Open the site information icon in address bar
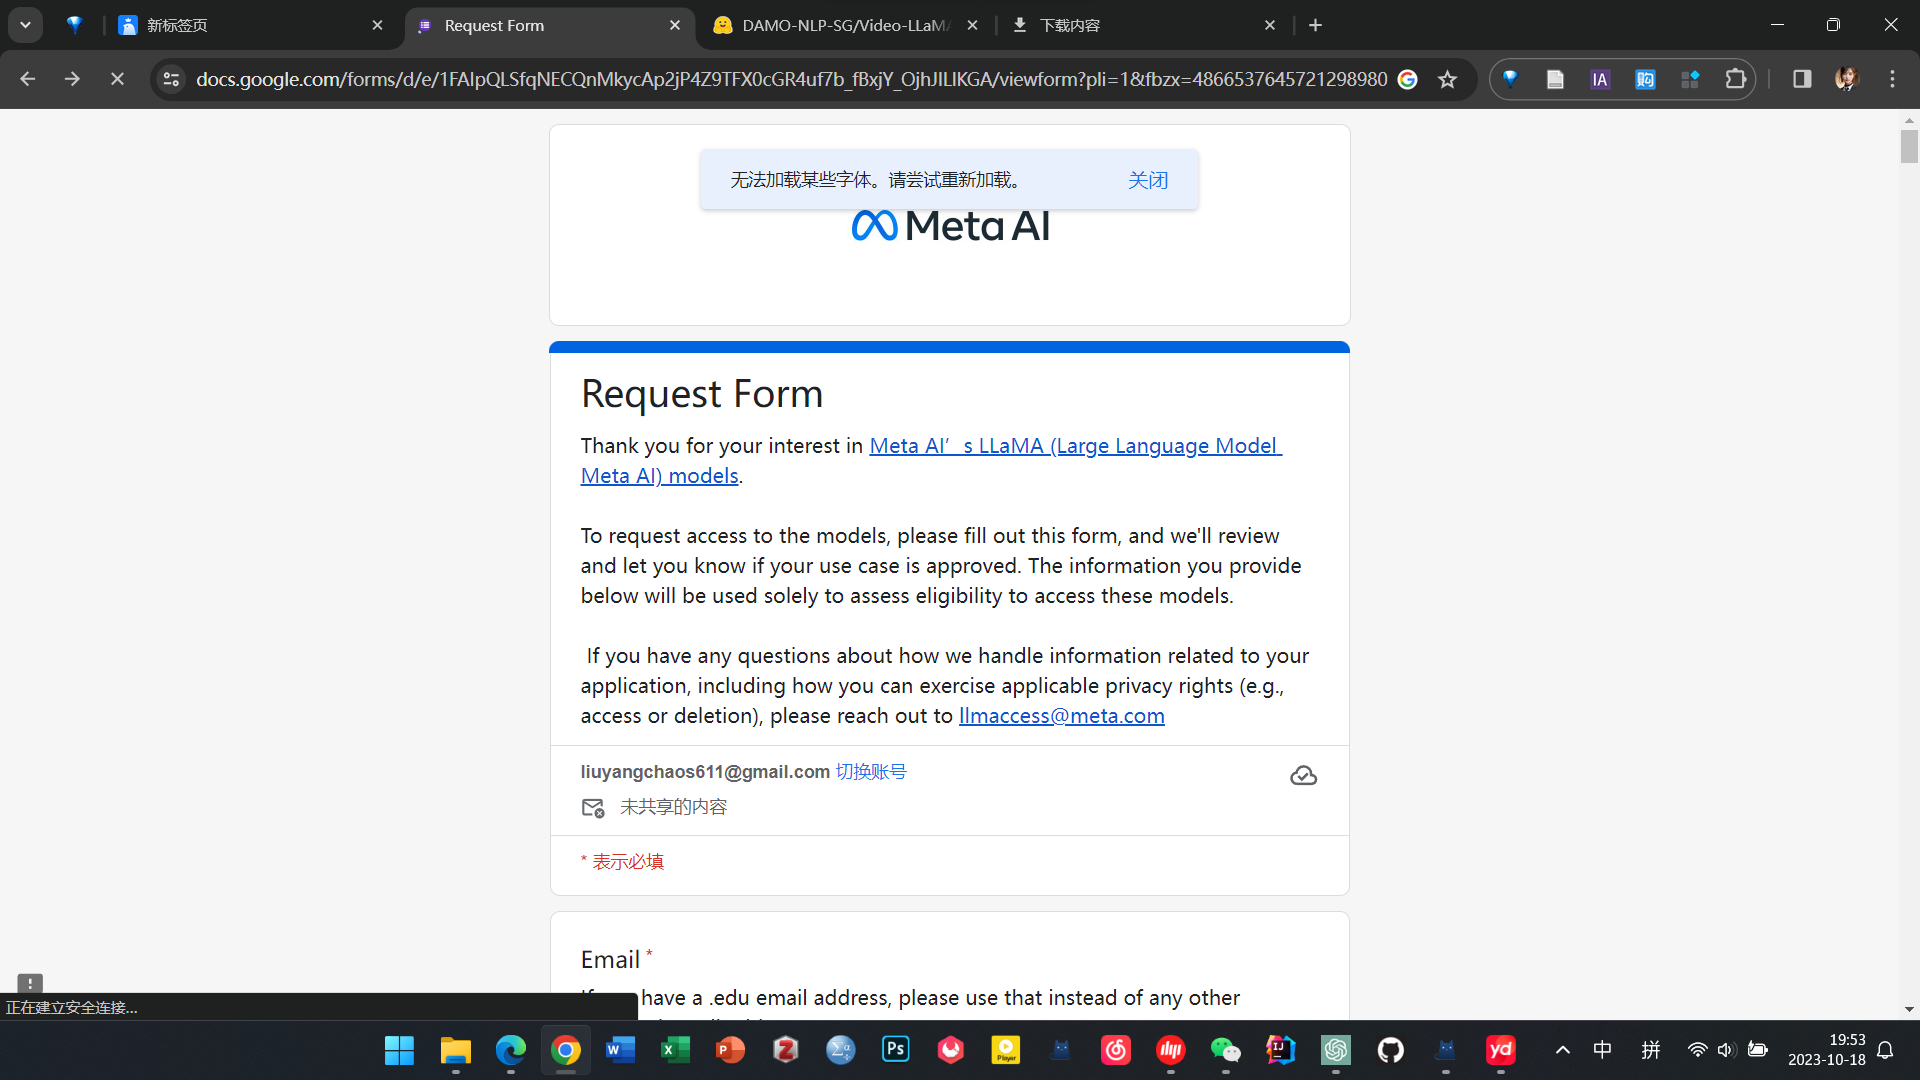 coord(171,79)
